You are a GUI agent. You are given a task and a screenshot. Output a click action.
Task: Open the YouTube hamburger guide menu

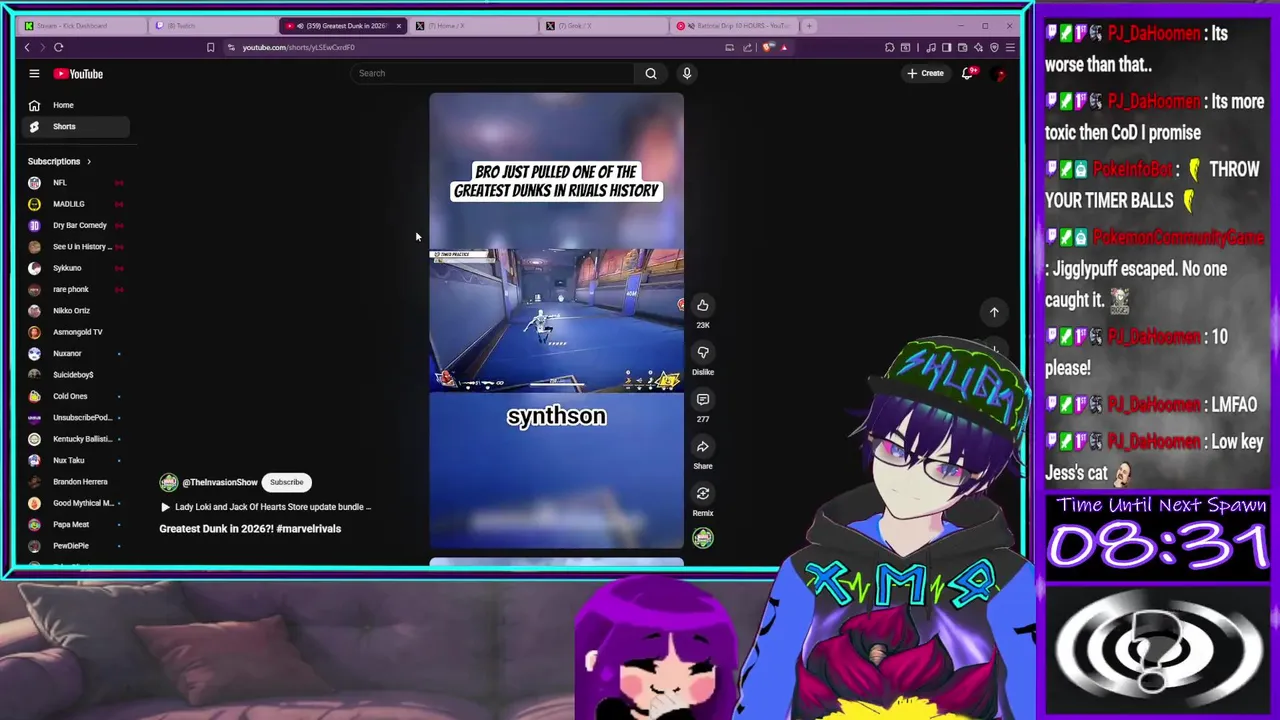pos(34,73)
